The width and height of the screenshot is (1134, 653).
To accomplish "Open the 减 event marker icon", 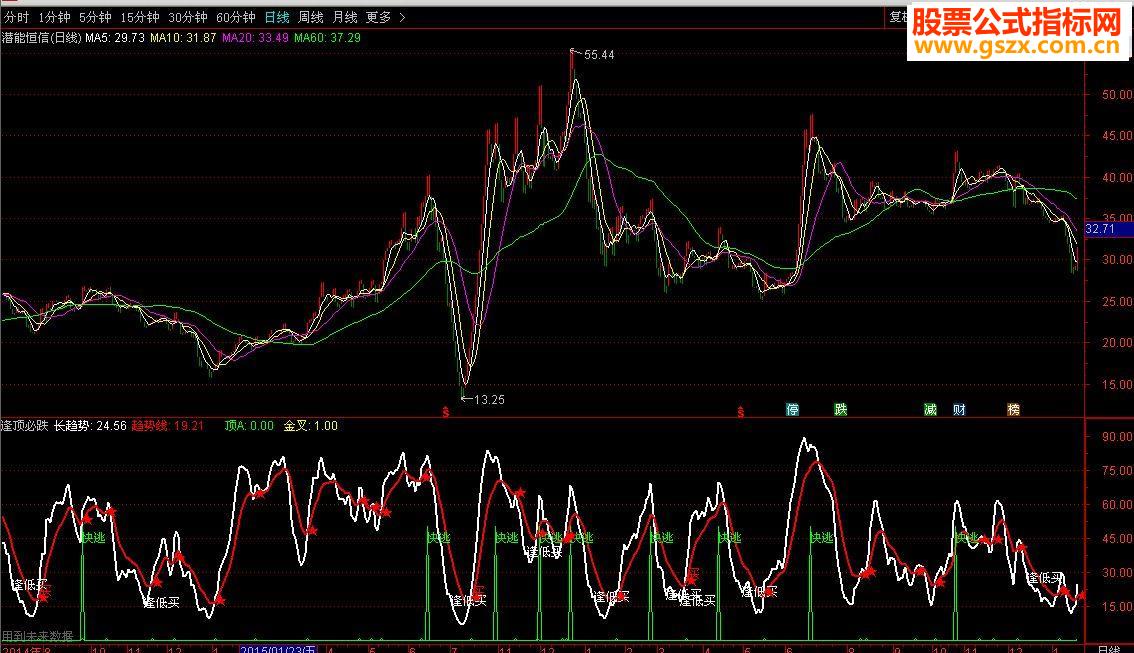I will pos(930,410).
